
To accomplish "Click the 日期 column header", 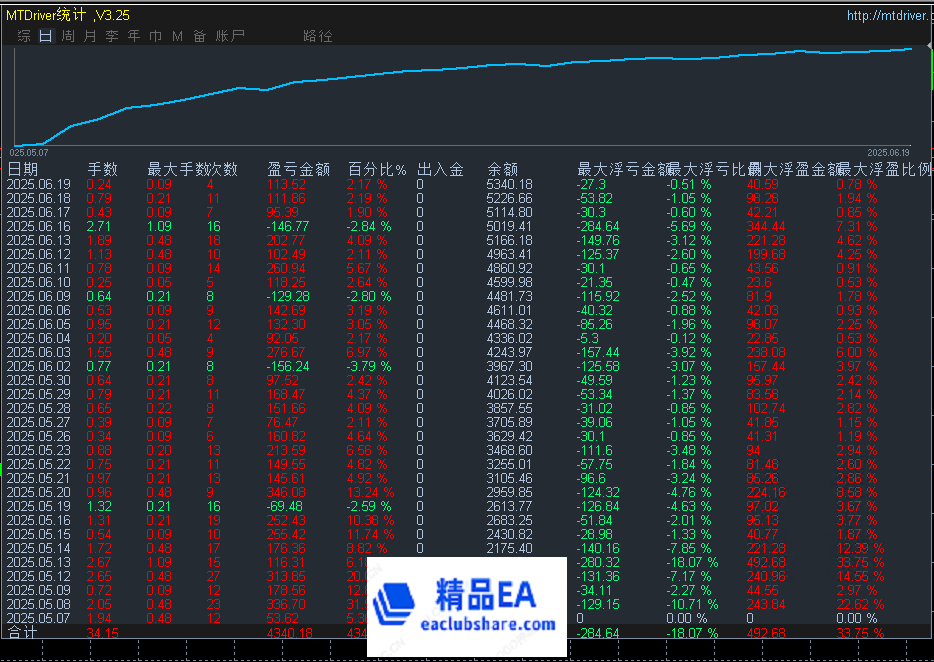I will [x=23, y=170].
